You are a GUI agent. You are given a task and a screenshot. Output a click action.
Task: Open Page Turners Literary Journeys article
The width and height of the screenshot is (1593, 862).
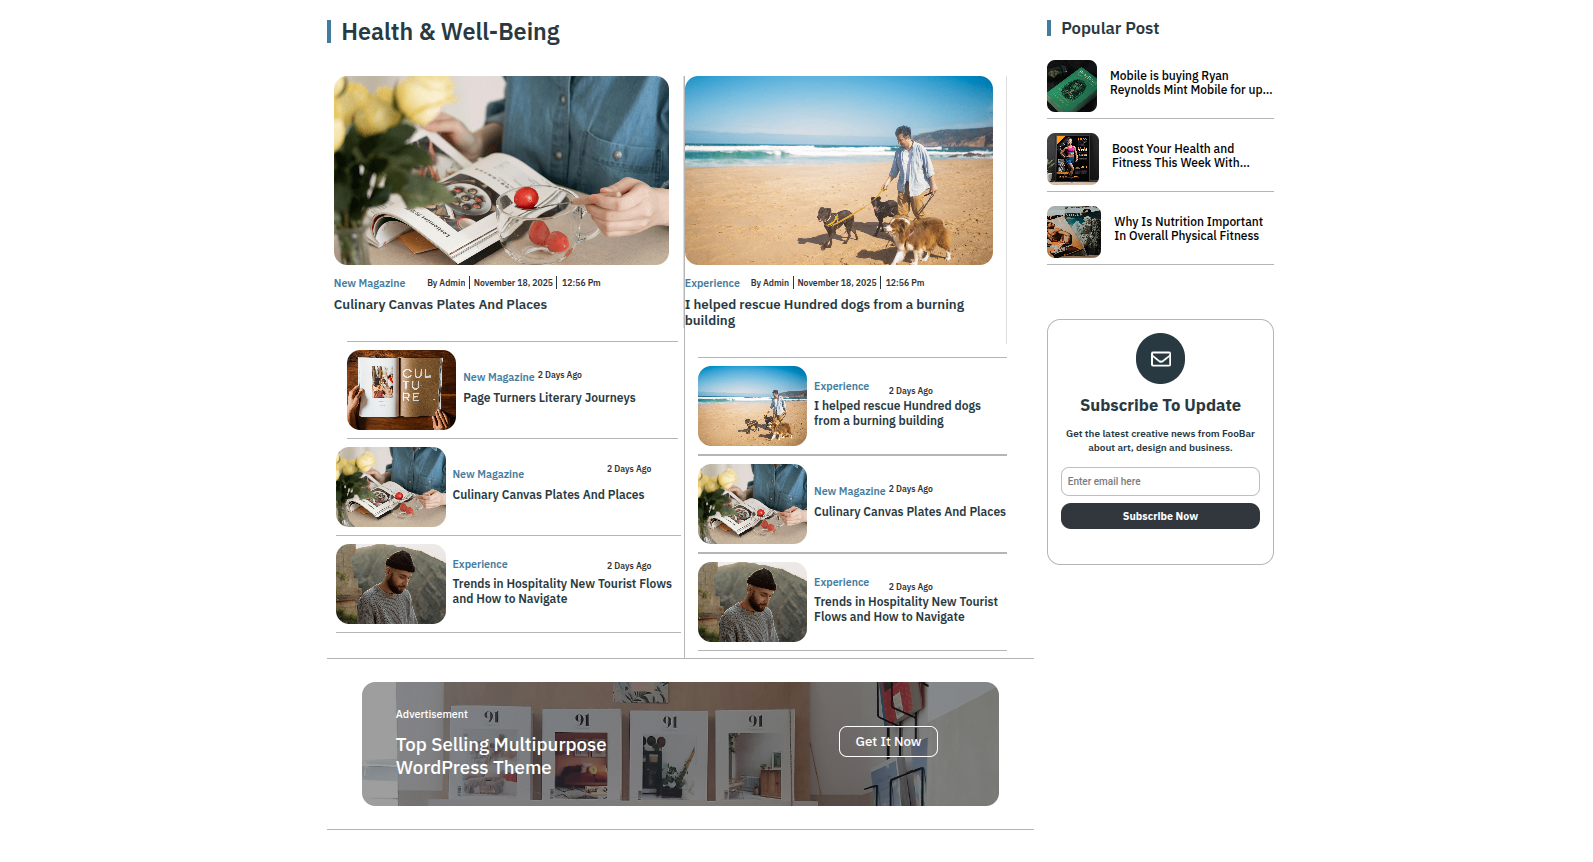point(549,398)
